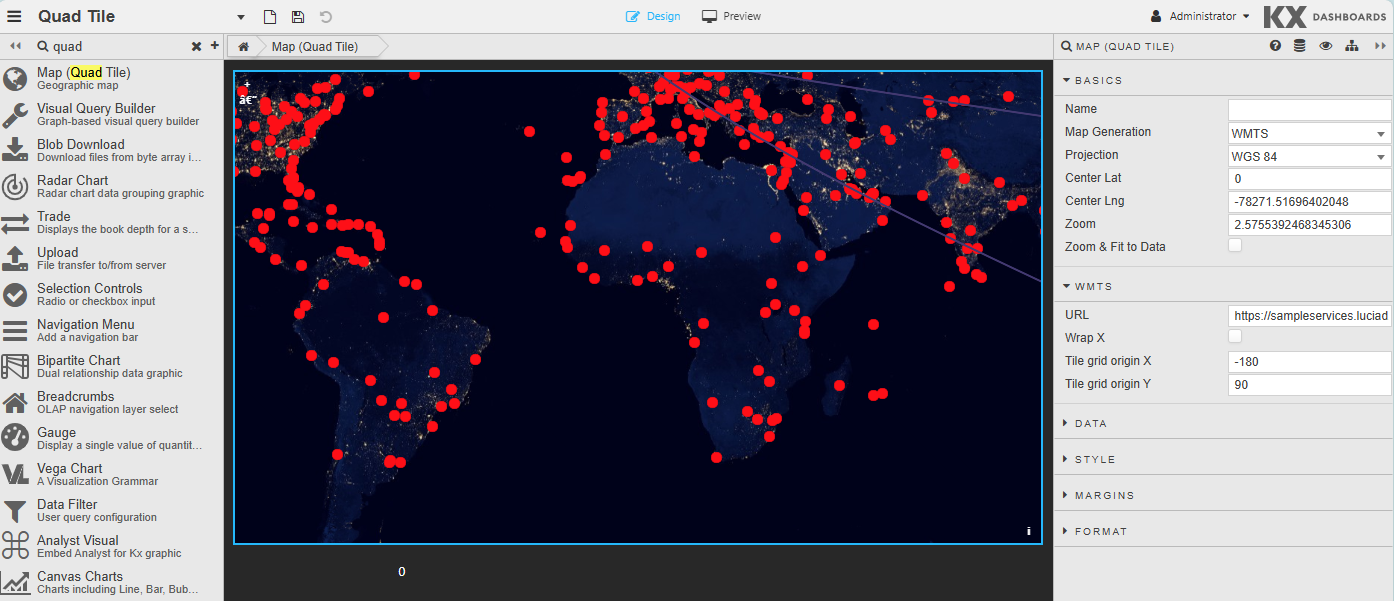Open the hamburger main menu
Image resolution: width=1394 pixels, height=601 pixels.
(14, 16)
